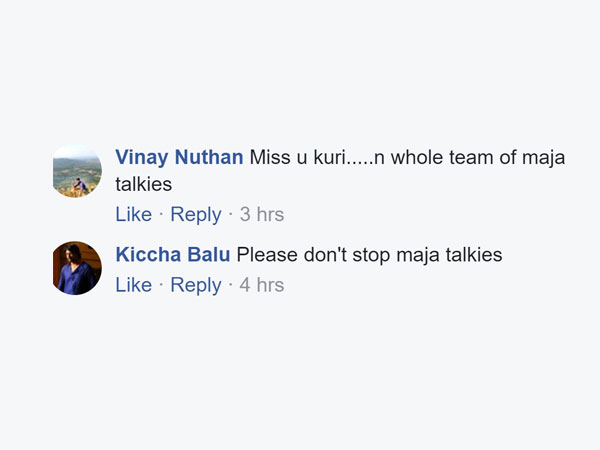Like Kiccha Balu's comment

click(133, 285)
